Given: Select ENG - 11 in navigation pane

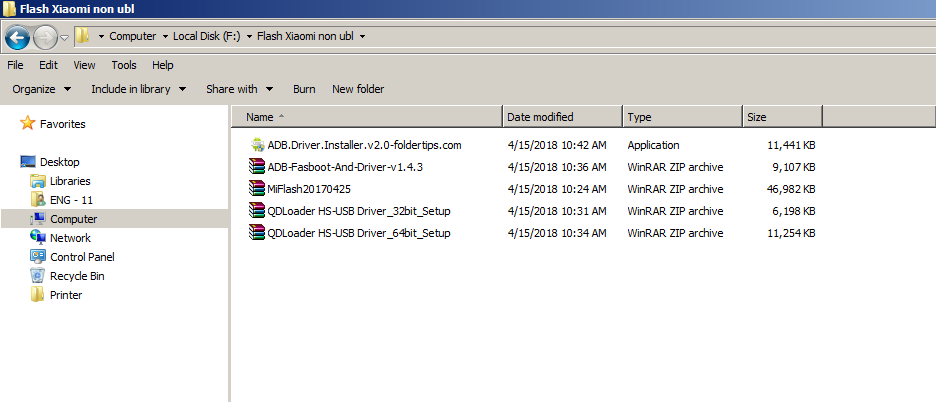Looking at the screenshot, I should point(72,200).
